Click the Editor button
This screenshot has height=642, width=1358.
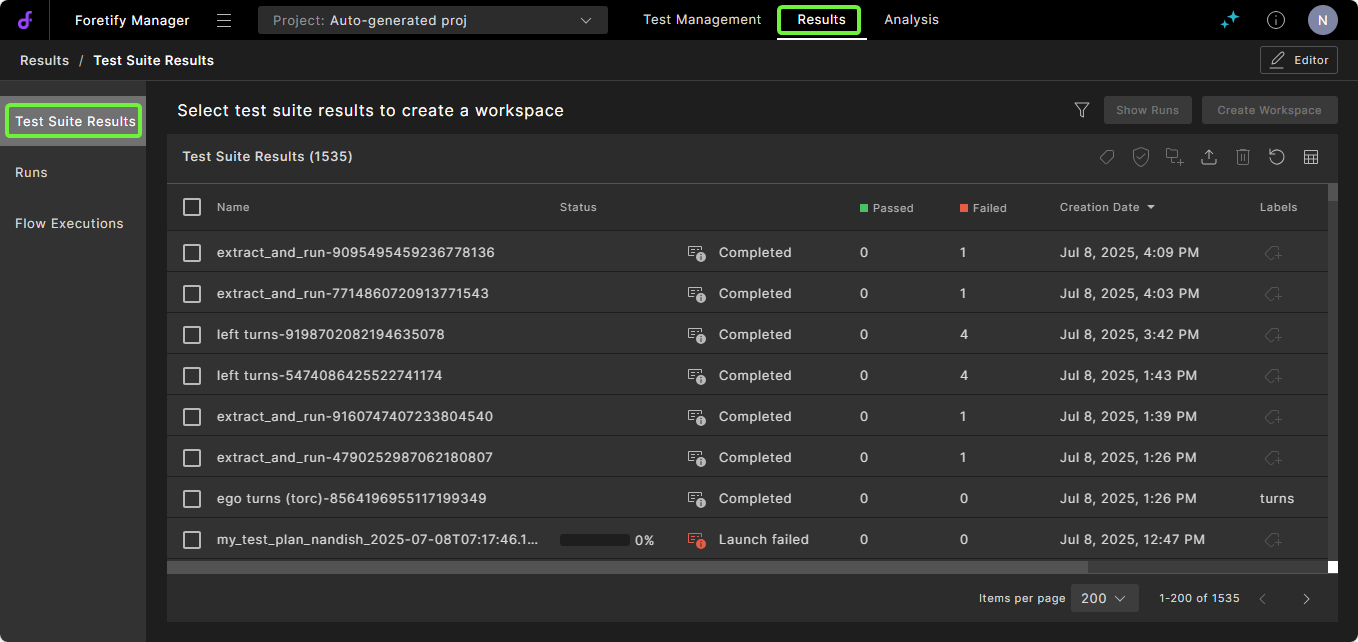tap(1298, 60)
